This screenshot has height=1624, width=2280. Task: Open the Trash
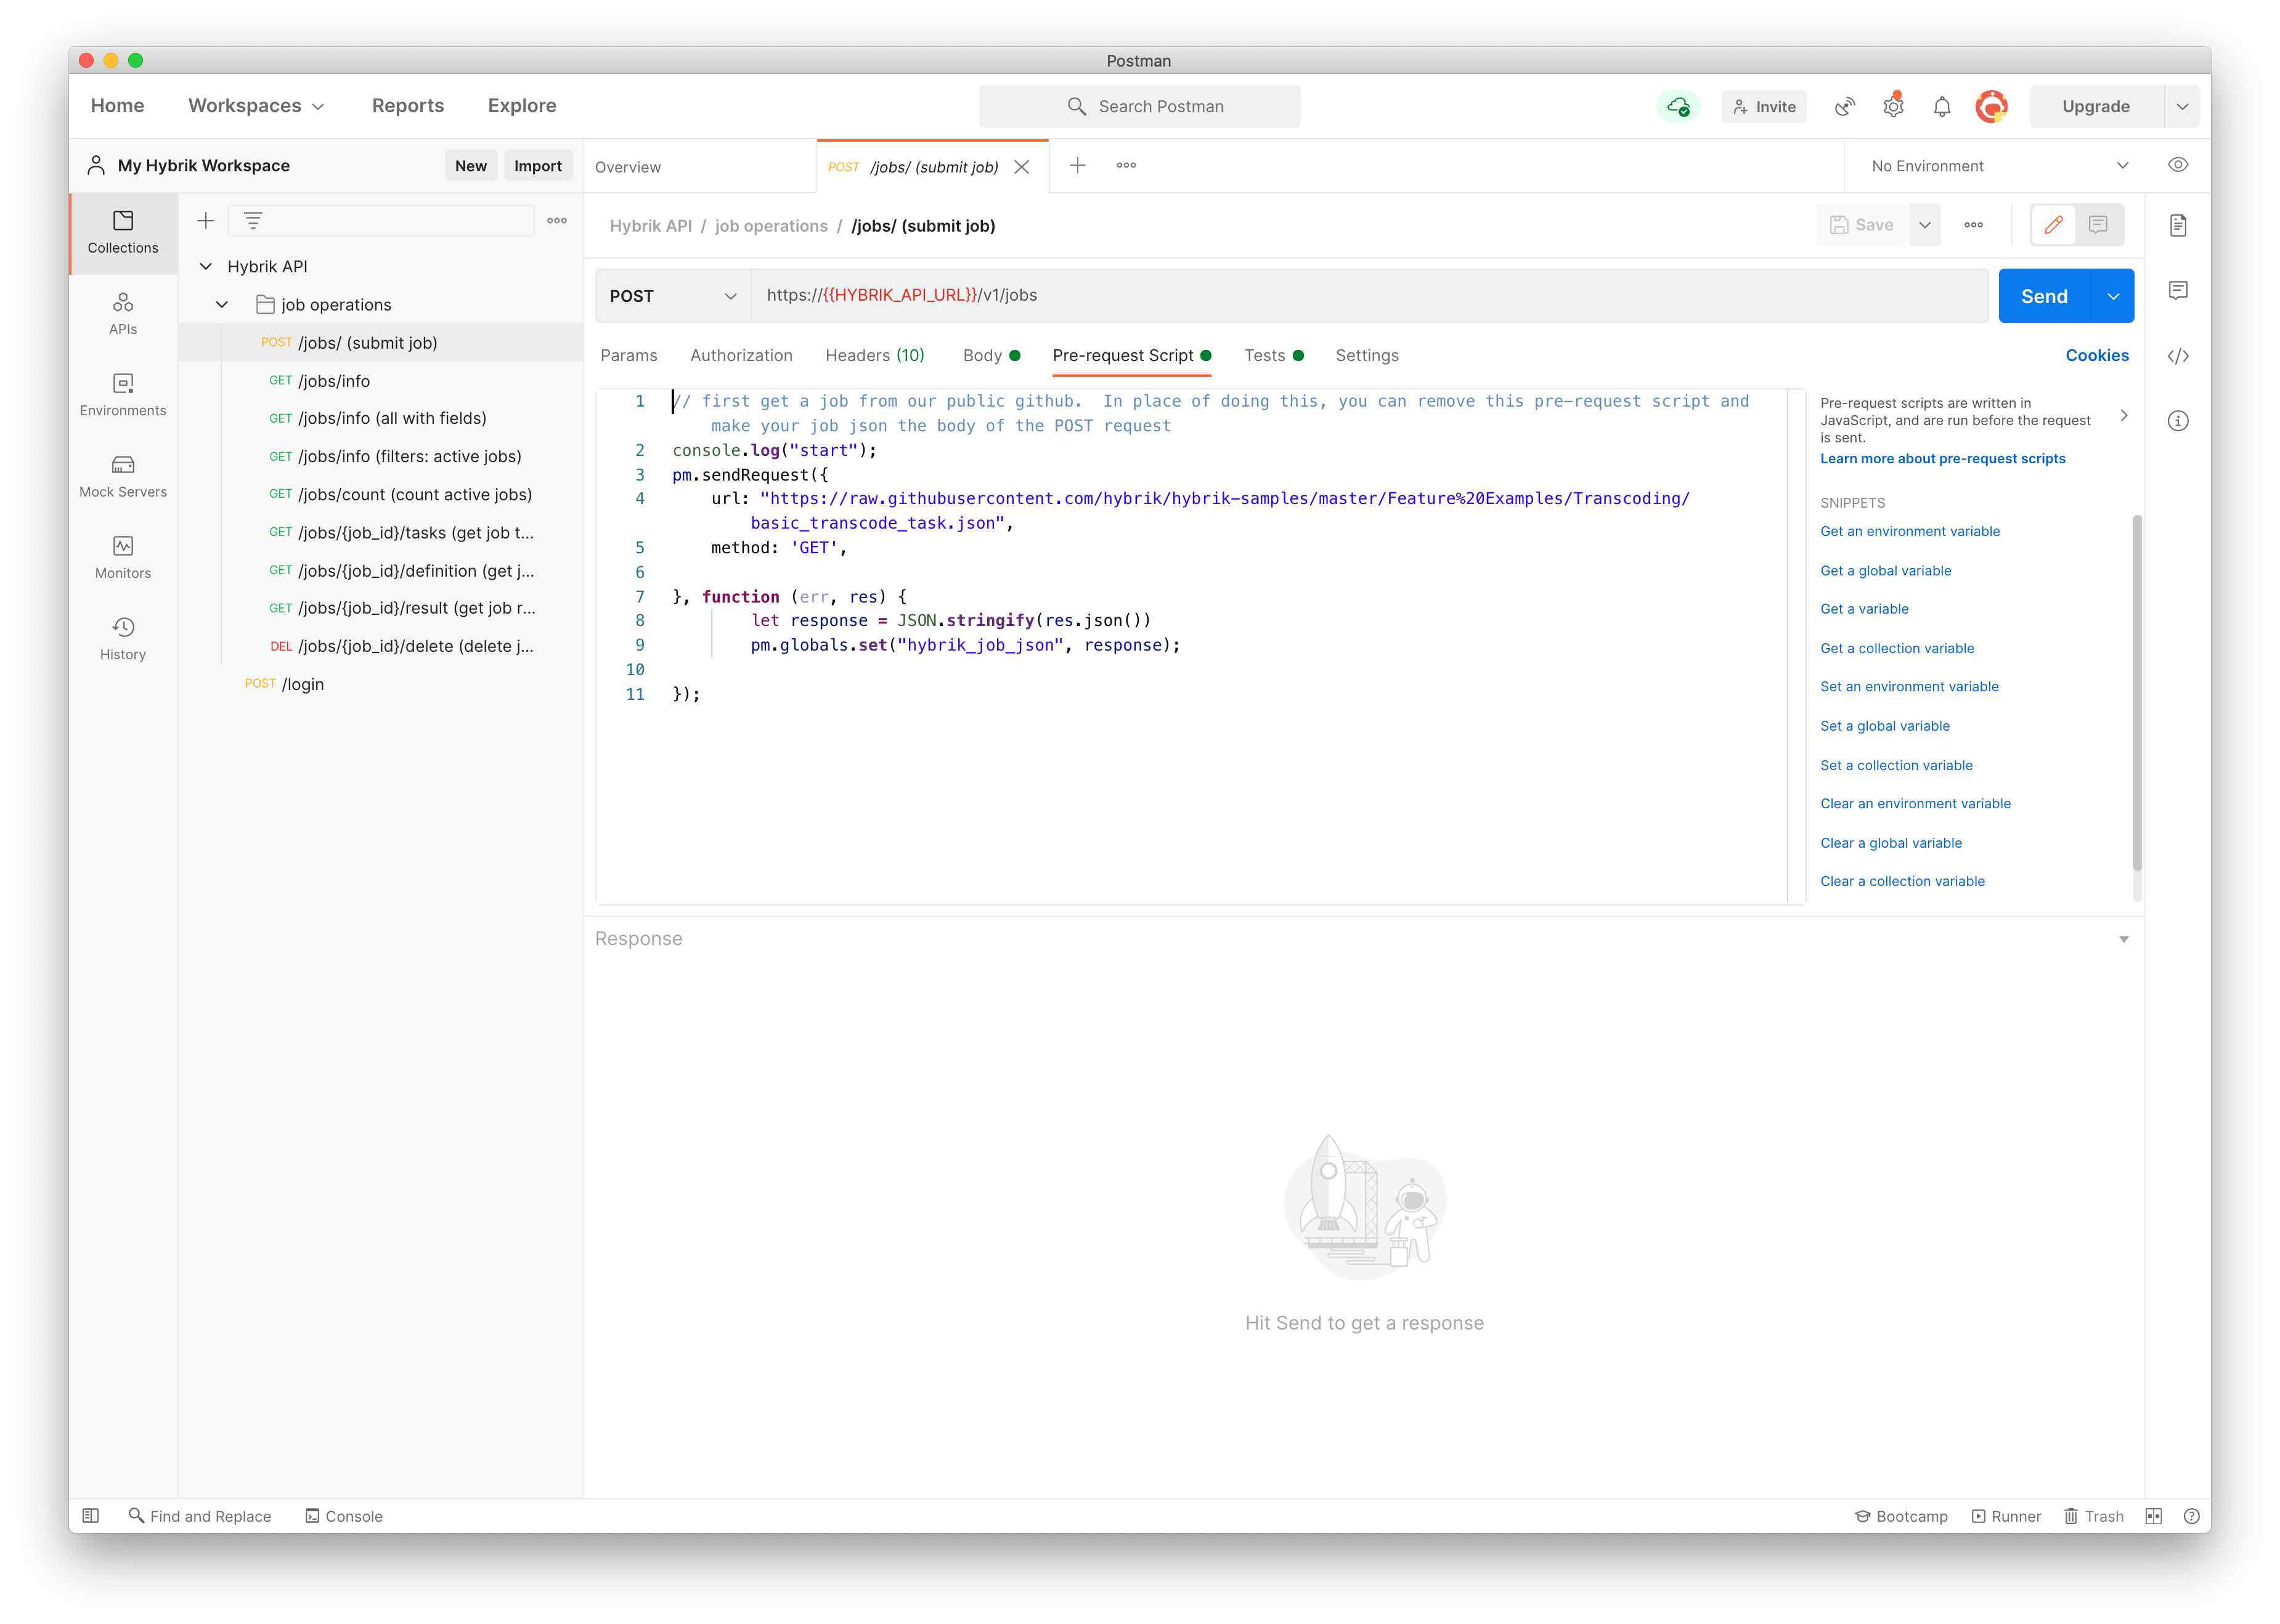[2093, 1516]
